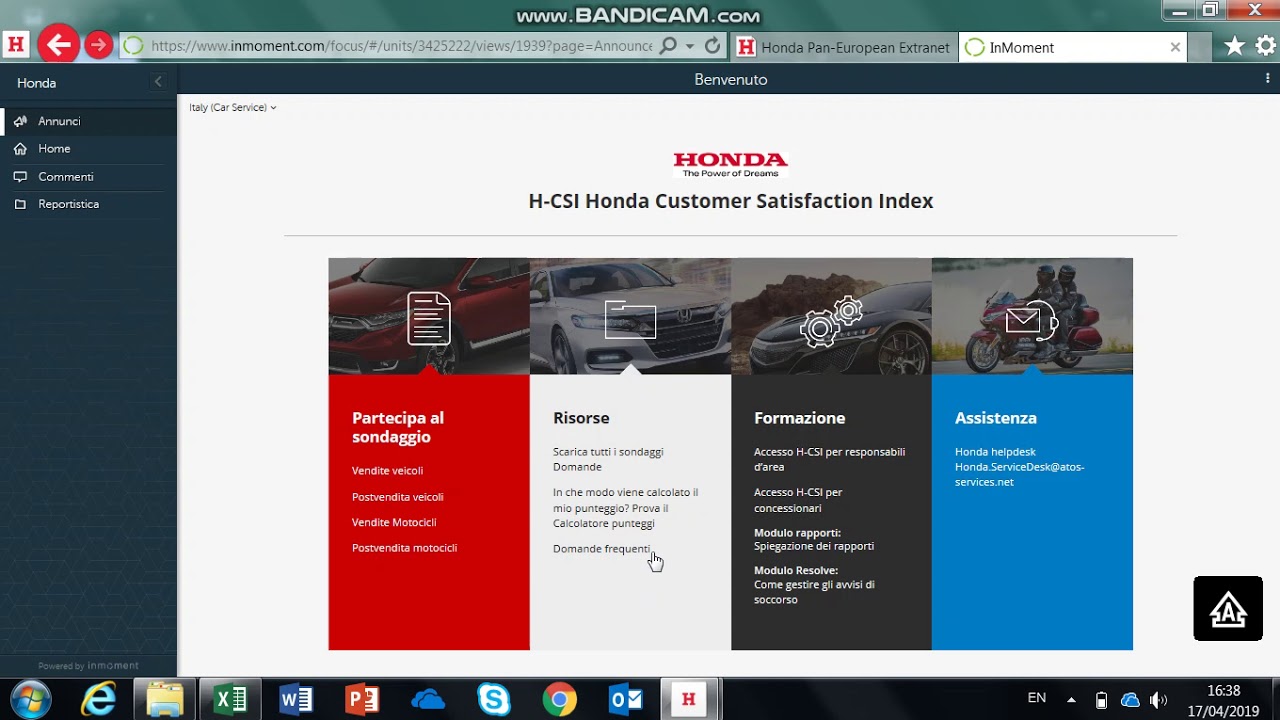Open Accesso H-CSI per concessionari link
1280x720 pixels.
pyautogui.click(x=798, y=500)
